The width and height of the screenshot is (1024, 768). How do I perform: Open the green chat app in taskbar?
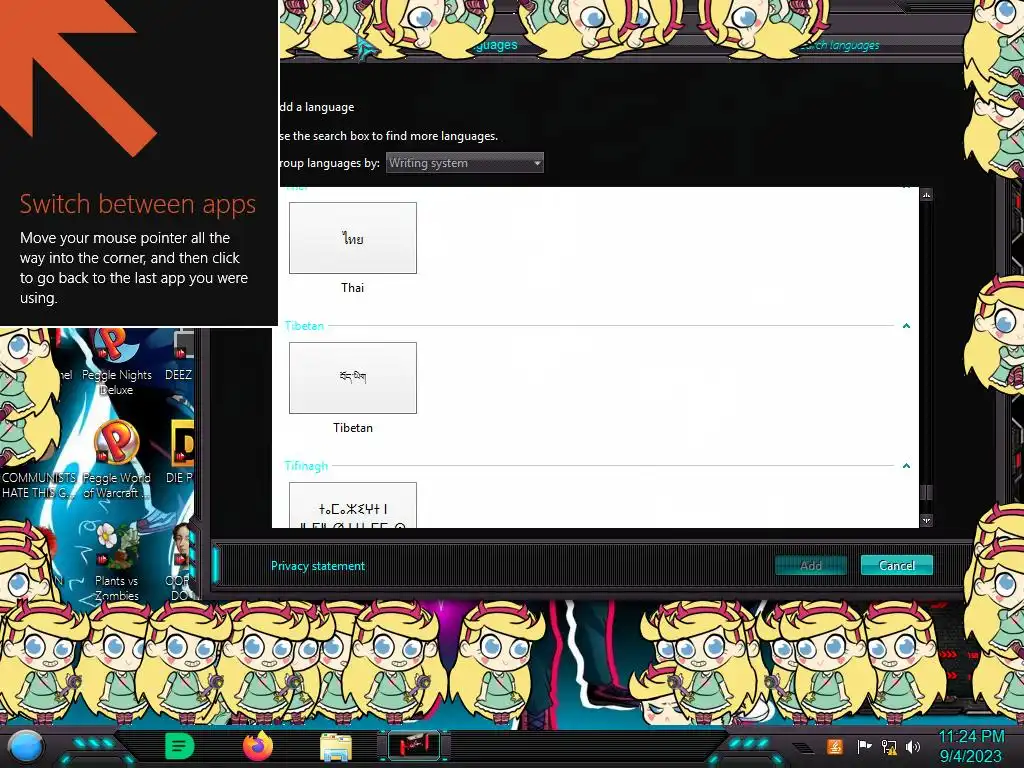click(179, 746)
